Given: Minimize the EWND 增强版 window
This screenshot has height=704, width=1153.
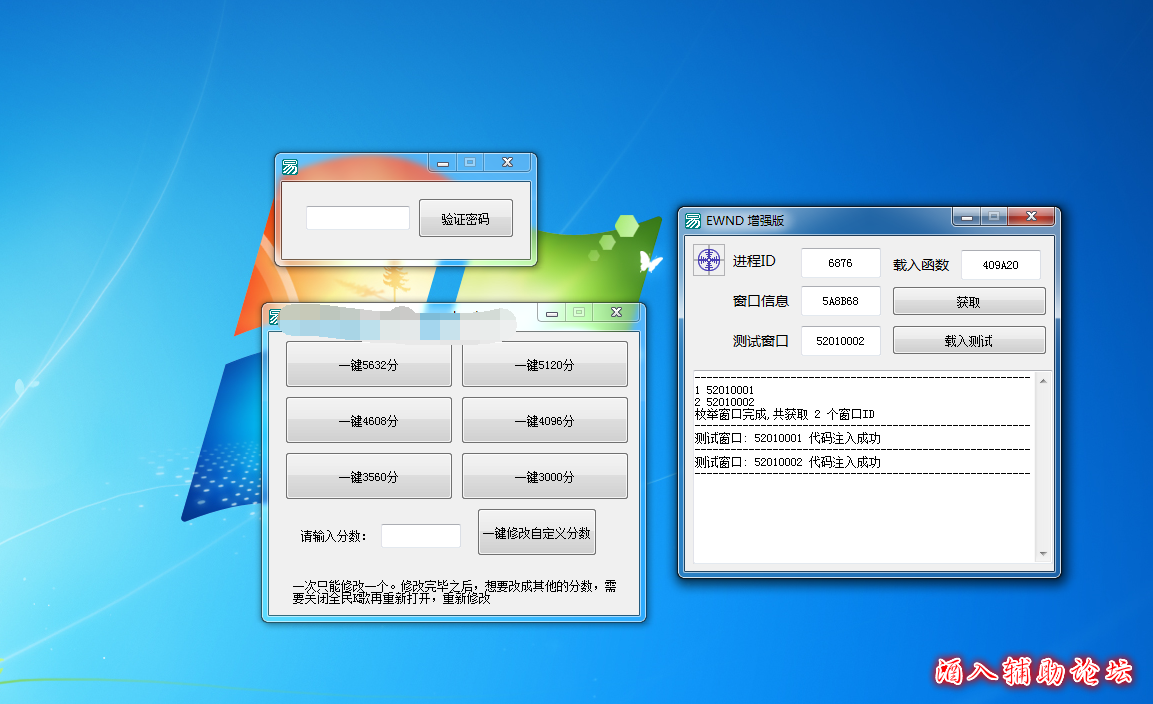Looking at the screenshot, I should 967,217.
